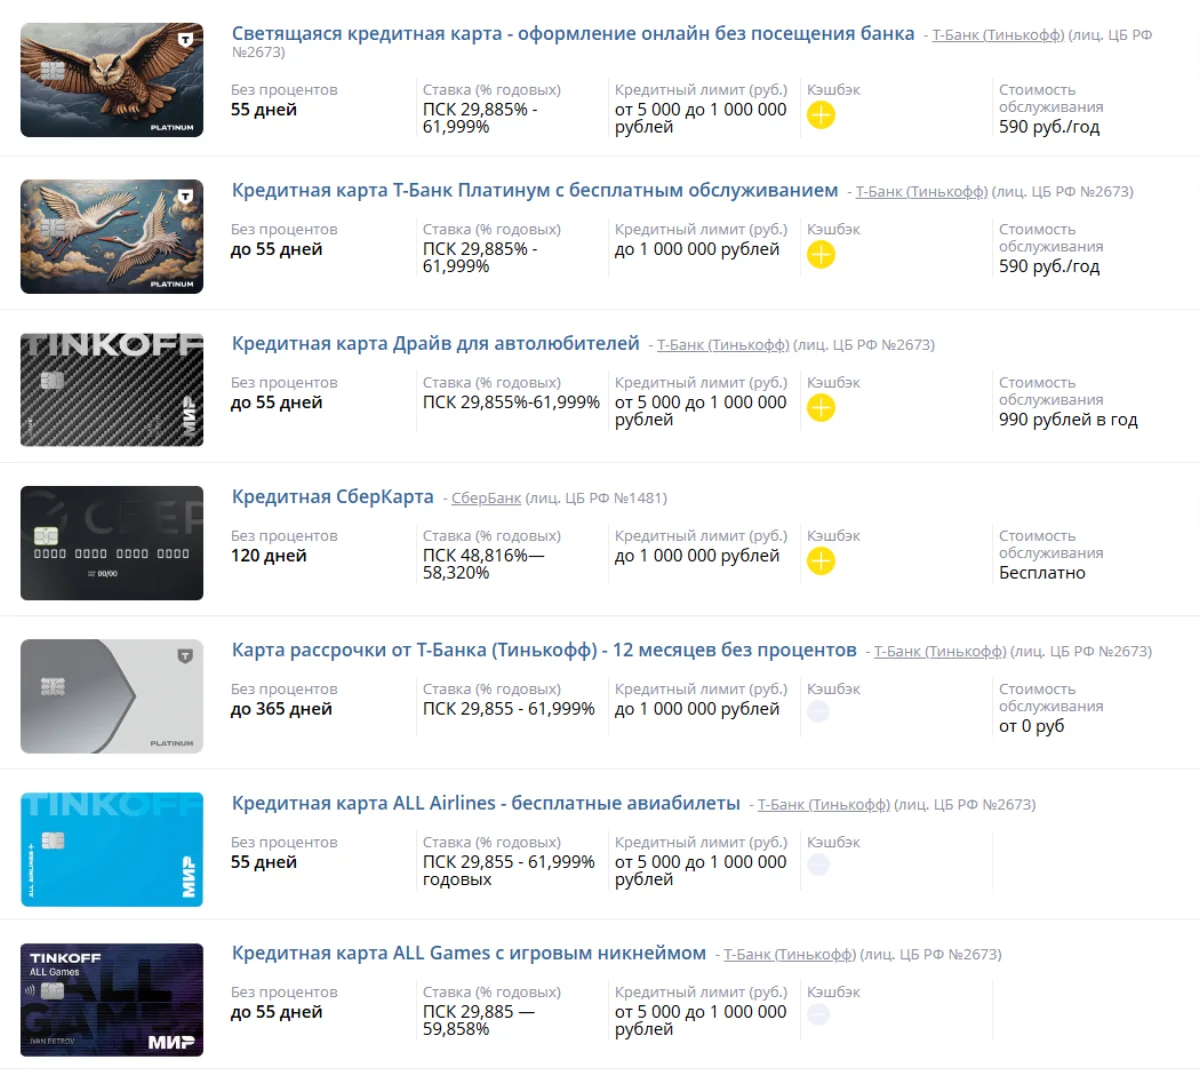The height and width of the screenshot is (1076, 1200).
Task: Open the dark Sber card thumbnail
Action: click(x=112, y=543)
